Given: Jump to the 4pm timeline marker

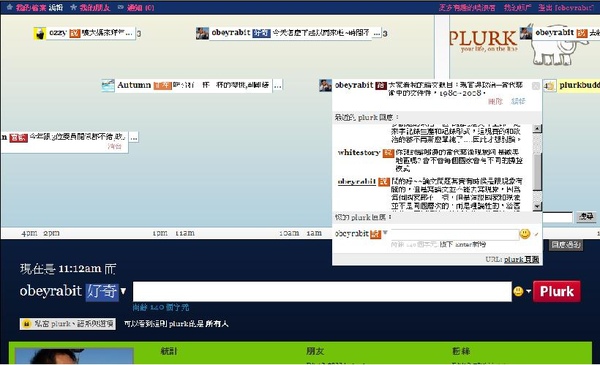Looking at the screenshot, I should click(29, 233).
